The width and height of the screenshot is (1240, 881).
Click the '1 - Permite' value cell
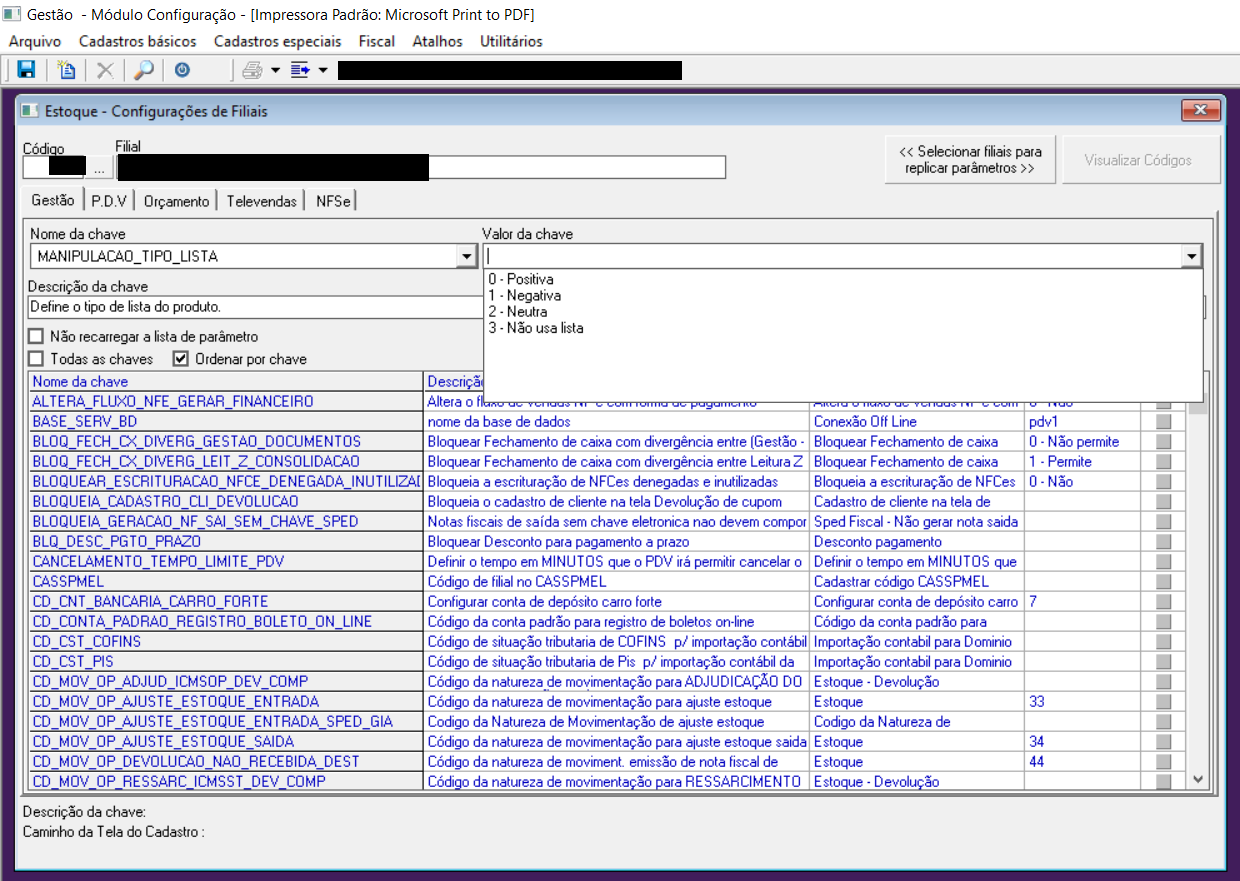1082,462
